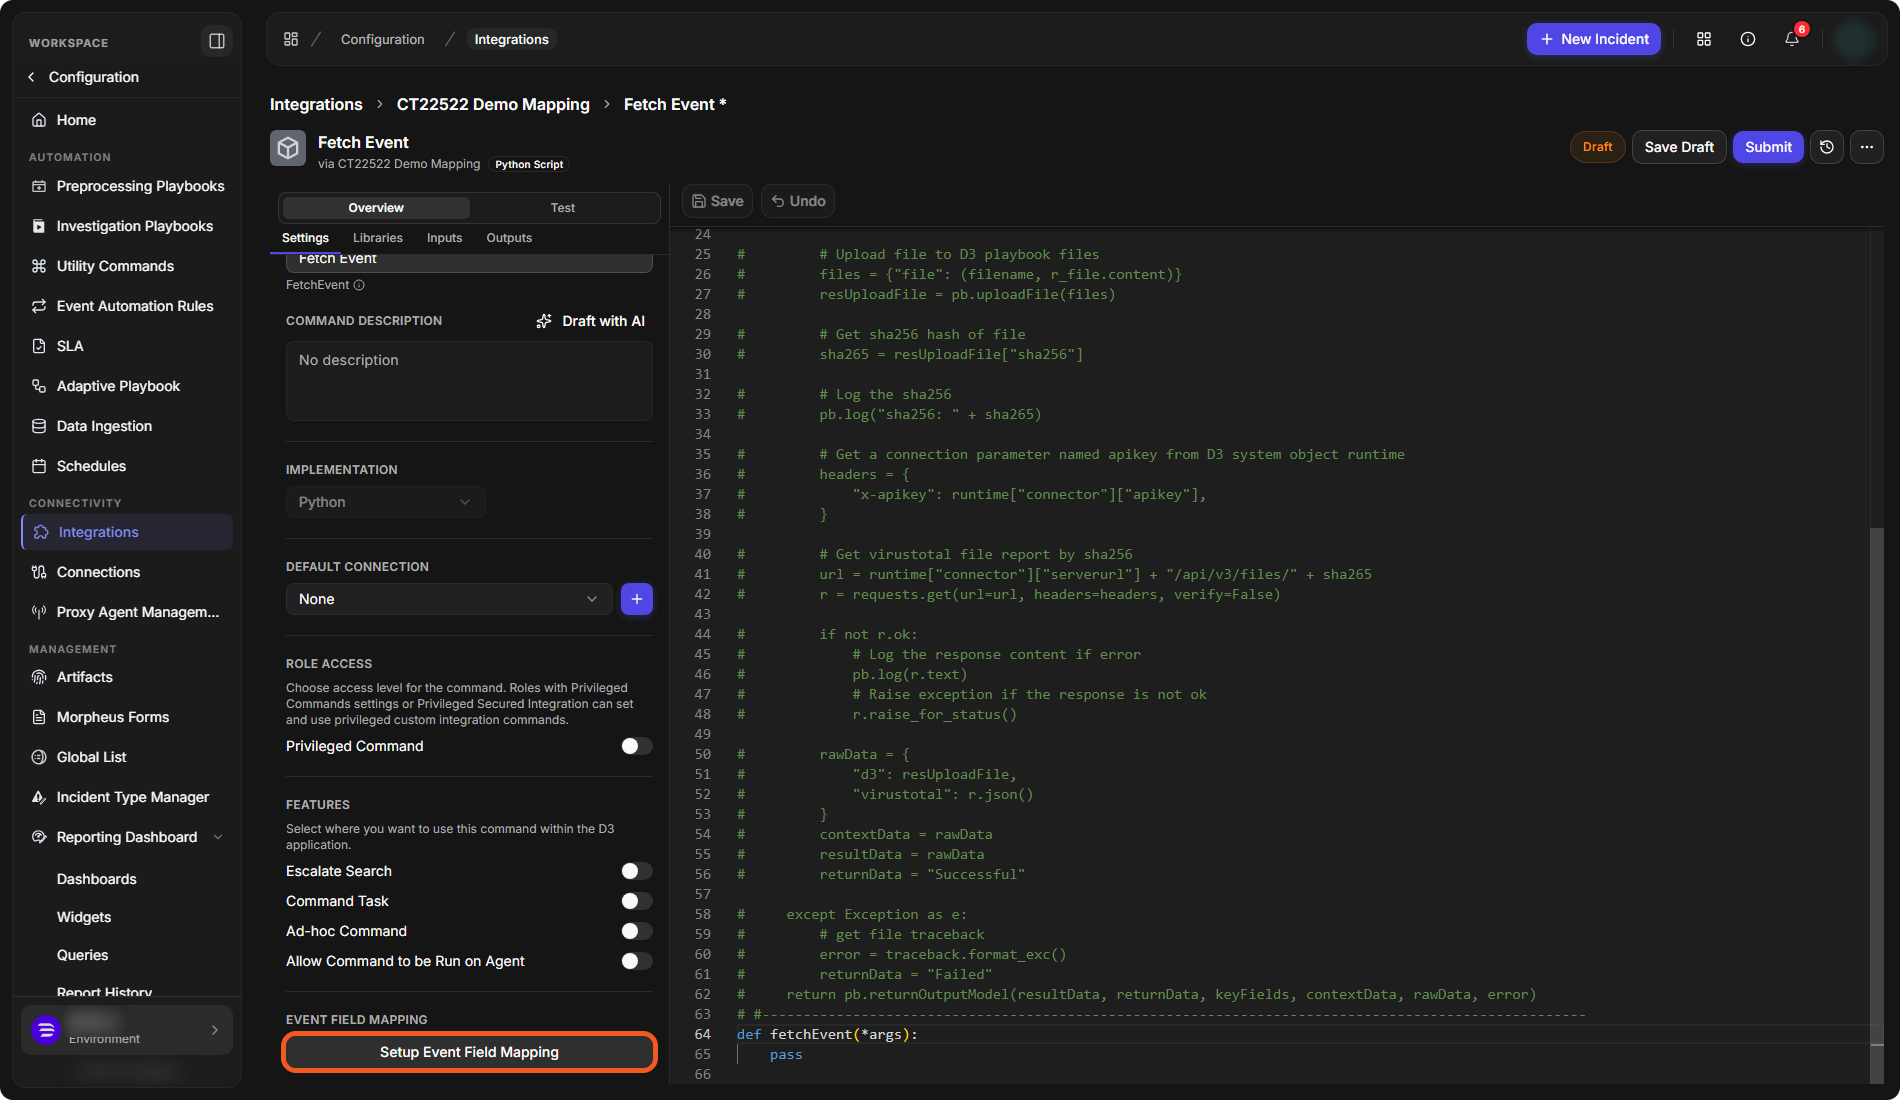Toggle Privileged Command switch
1900x1100 pixels.
(x=636, y=746)
